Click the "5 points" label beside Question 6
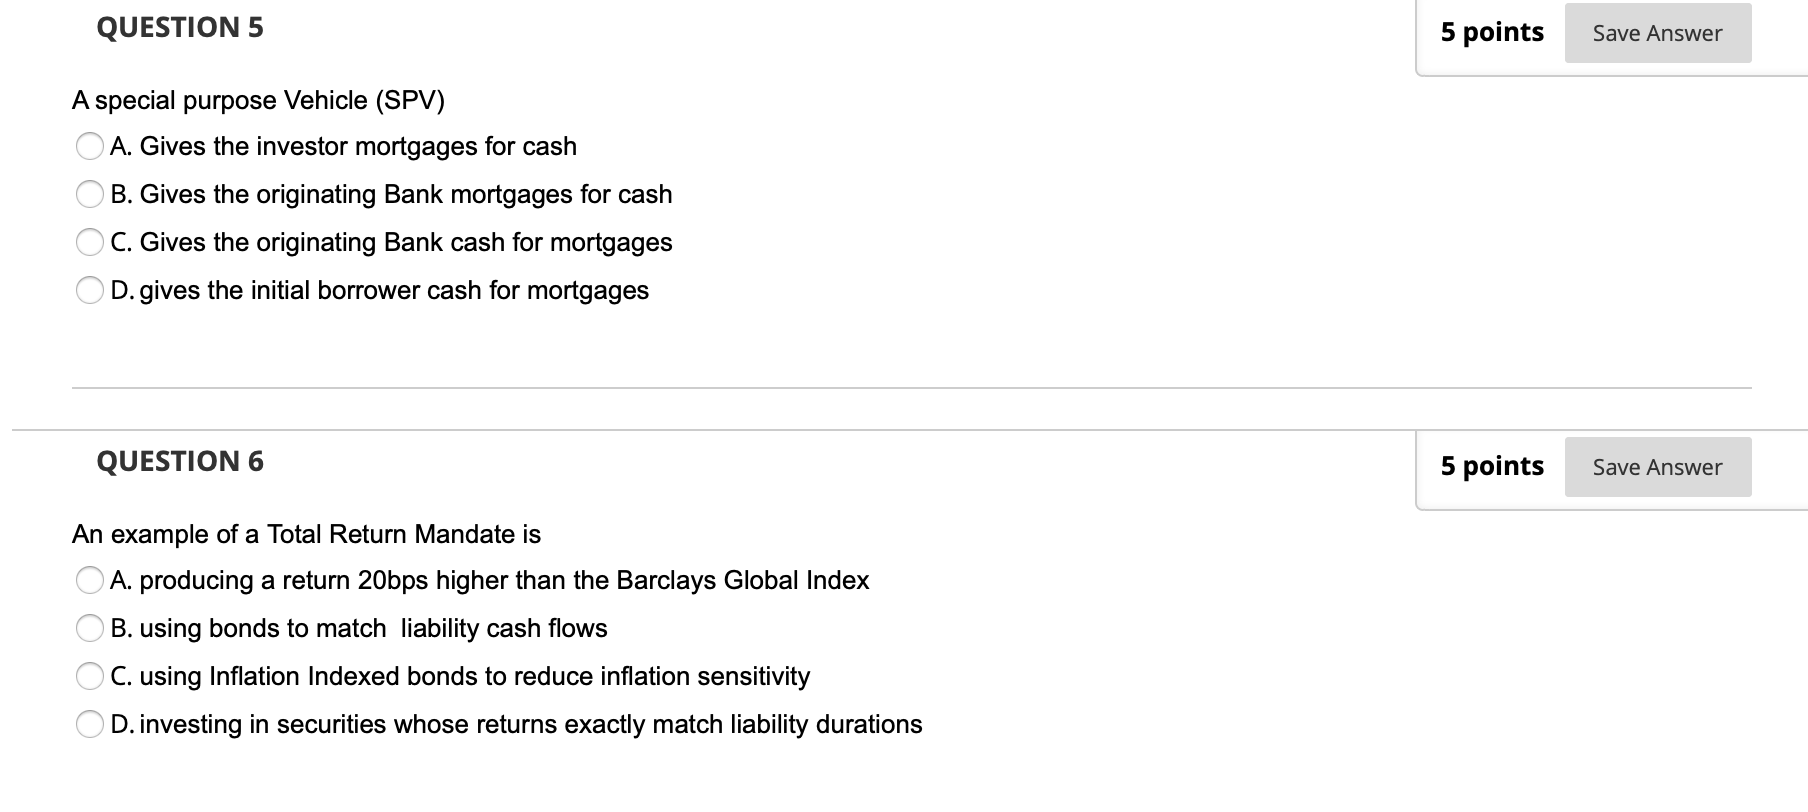 pos(1491,466)
